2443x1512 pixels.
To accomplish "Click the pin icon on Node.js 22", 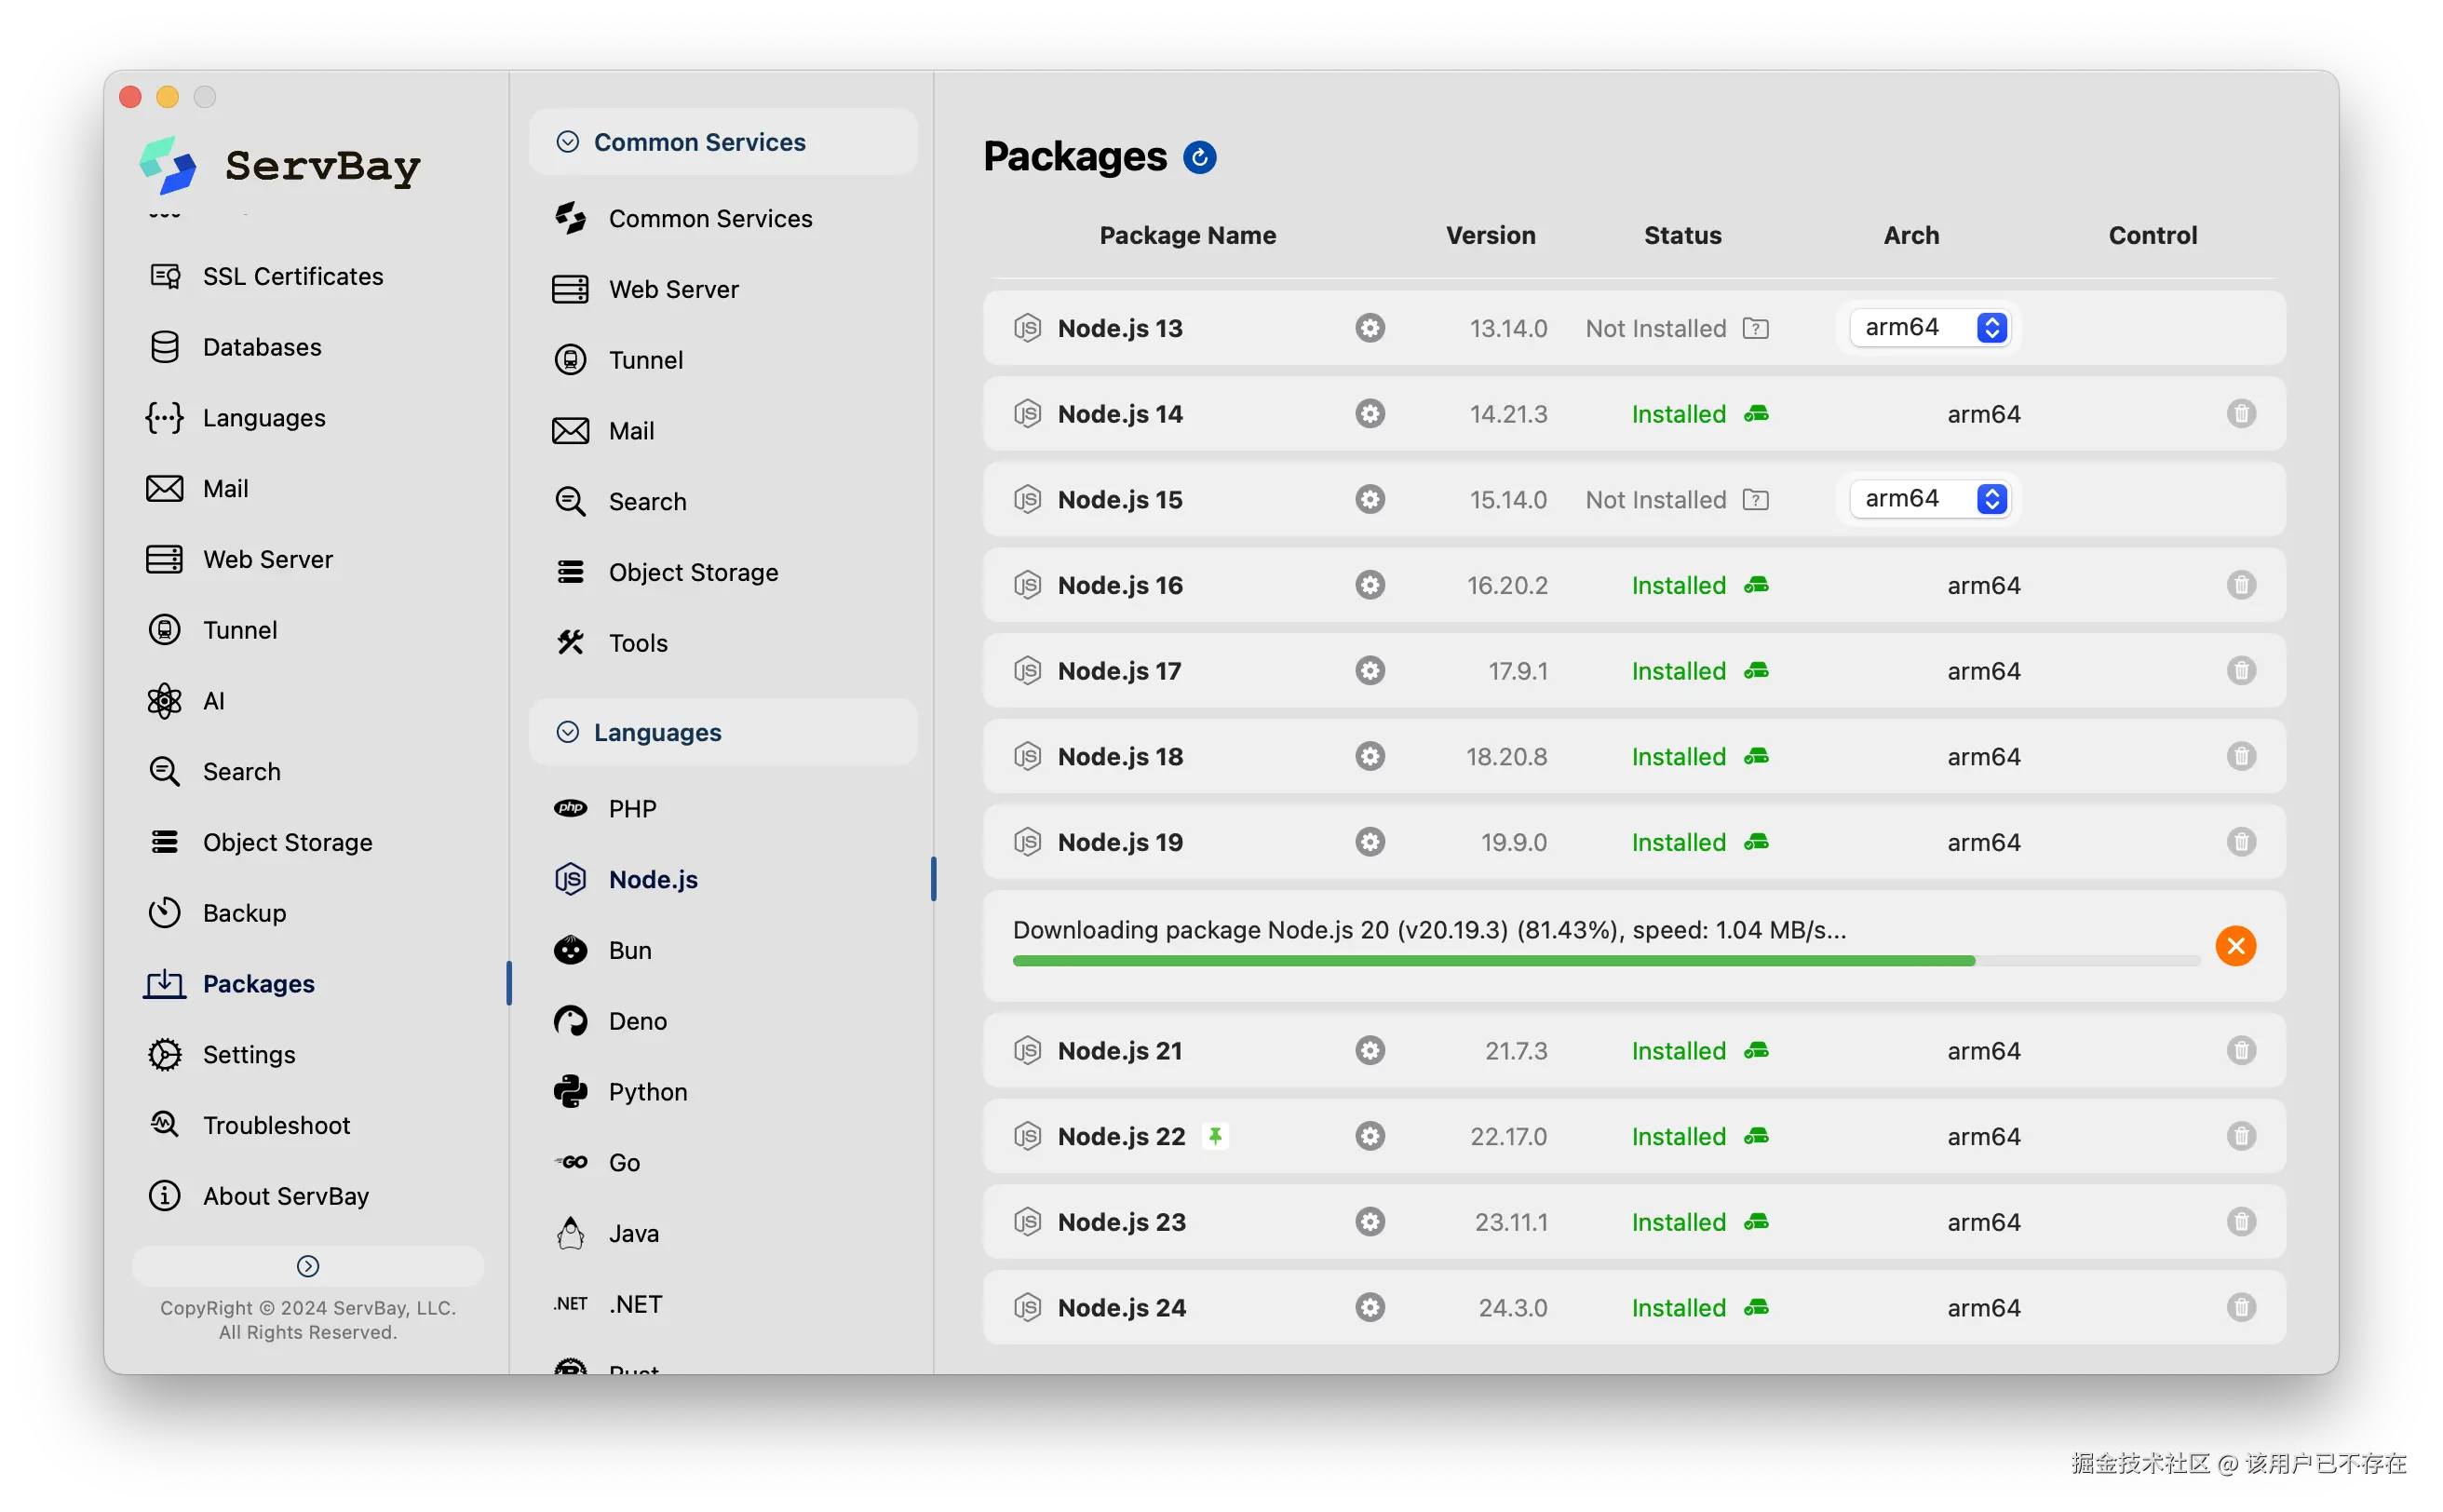I will (x=1214, y=1136).
